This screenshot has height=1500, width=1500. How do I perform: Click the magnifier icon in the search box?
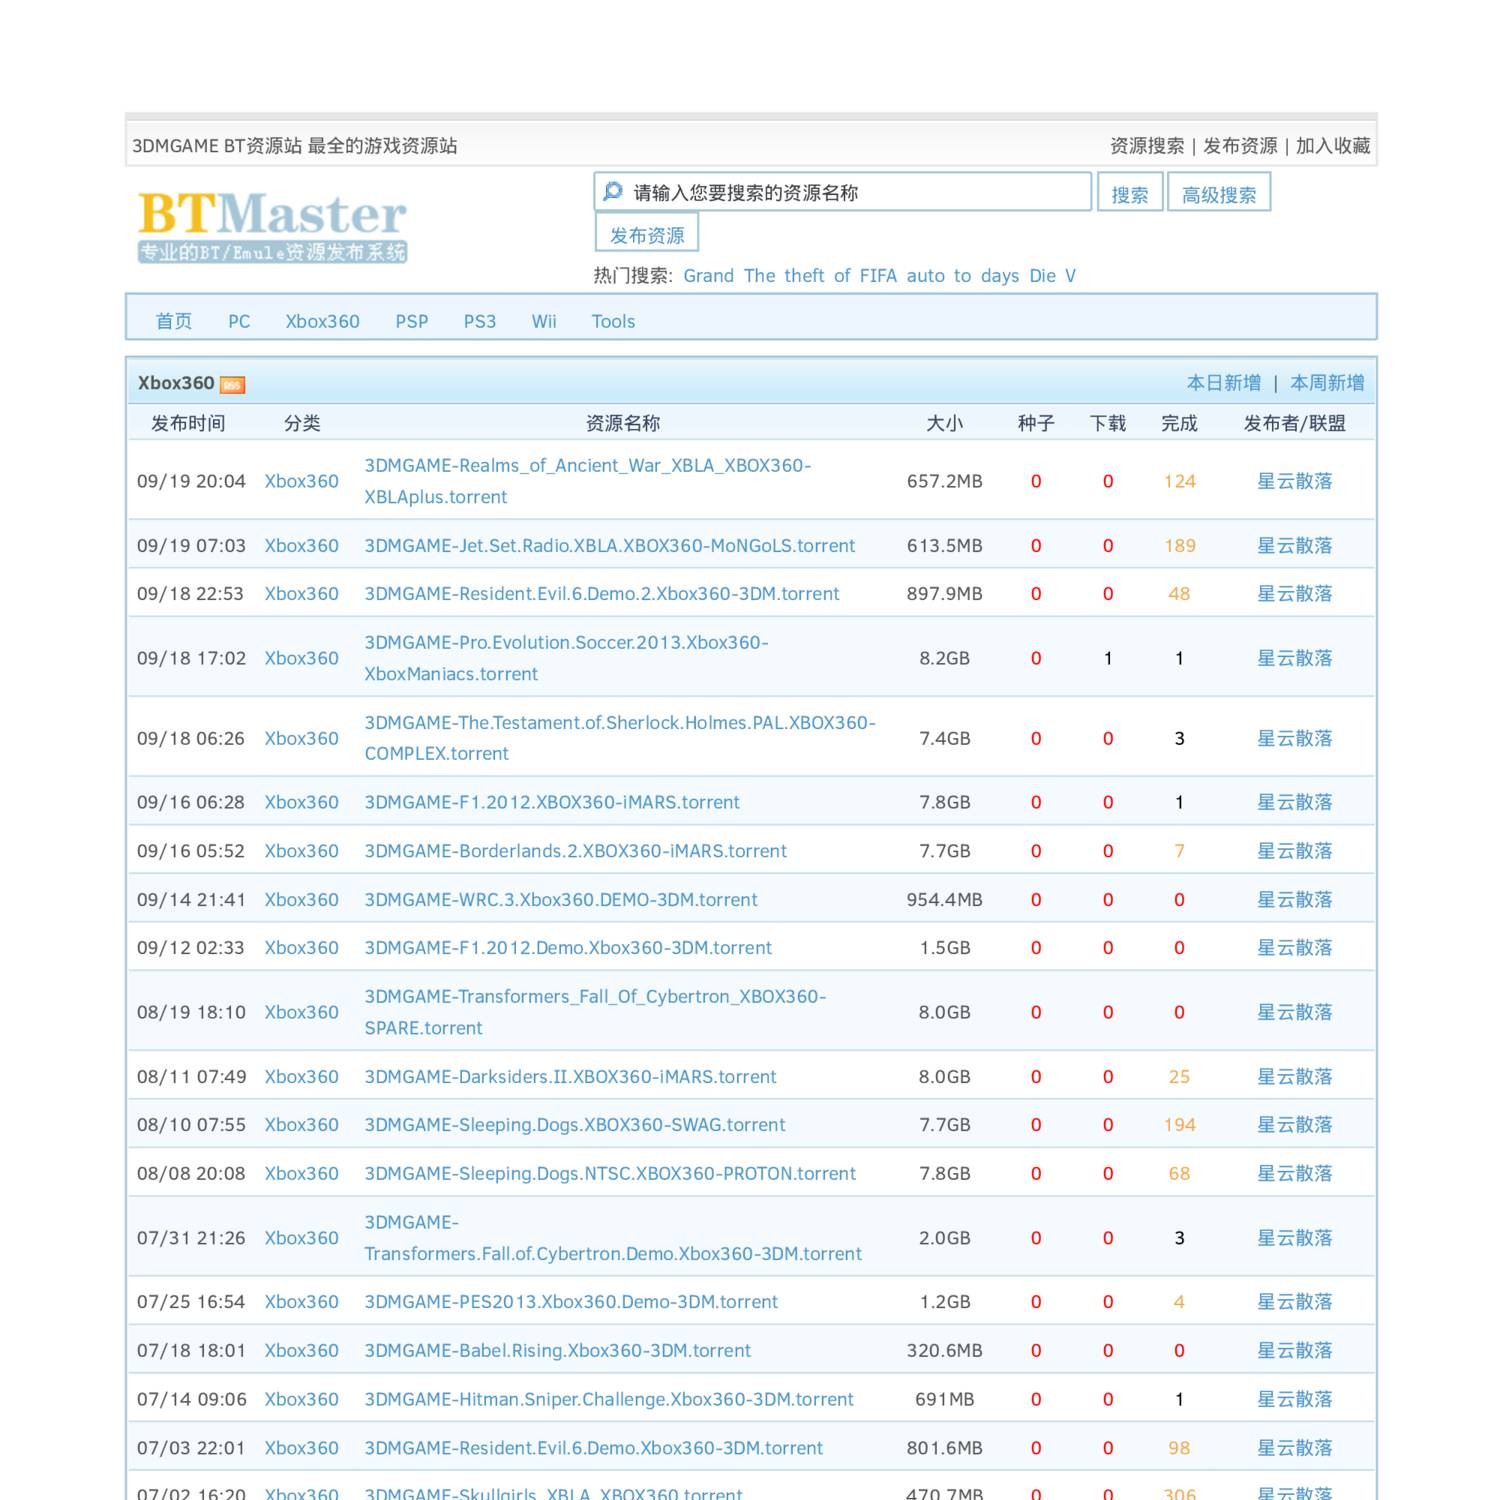point(613,191)
